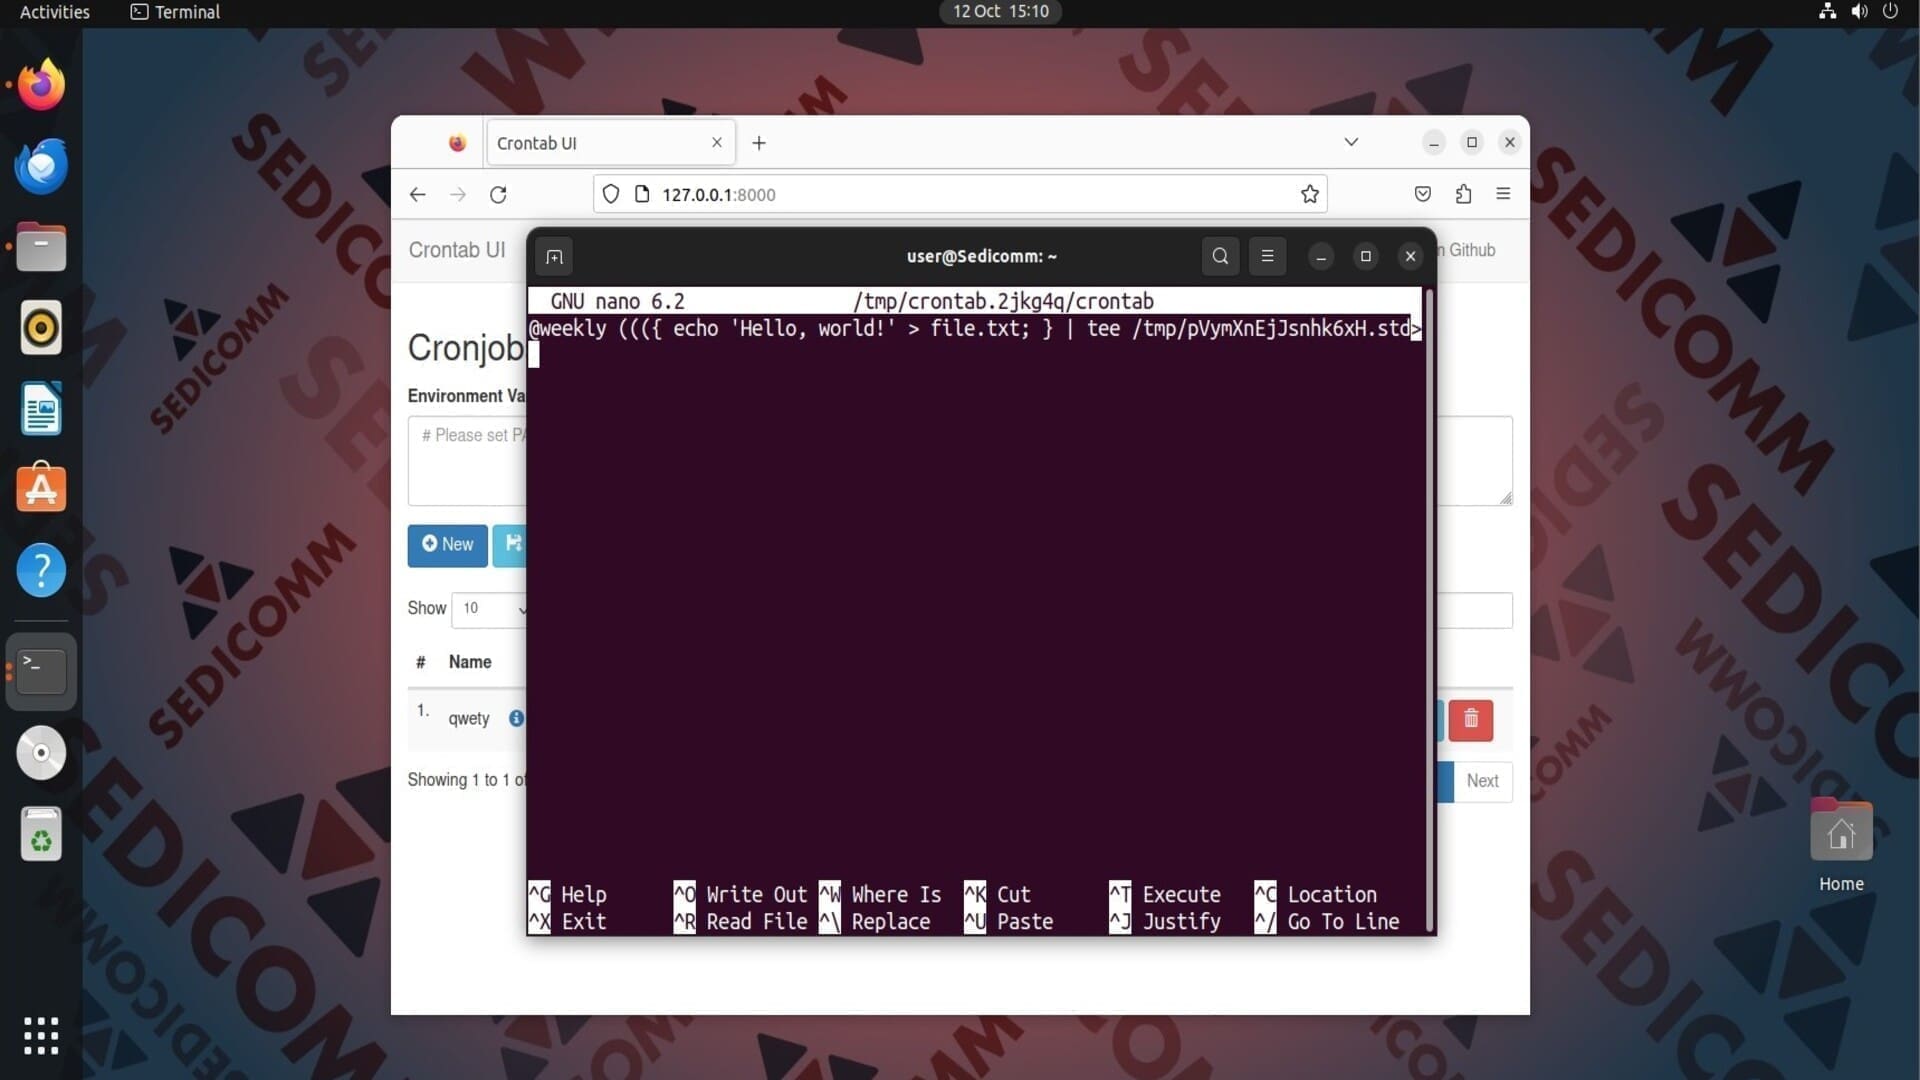Open the volume tray icon

[x=1859, y=11]
